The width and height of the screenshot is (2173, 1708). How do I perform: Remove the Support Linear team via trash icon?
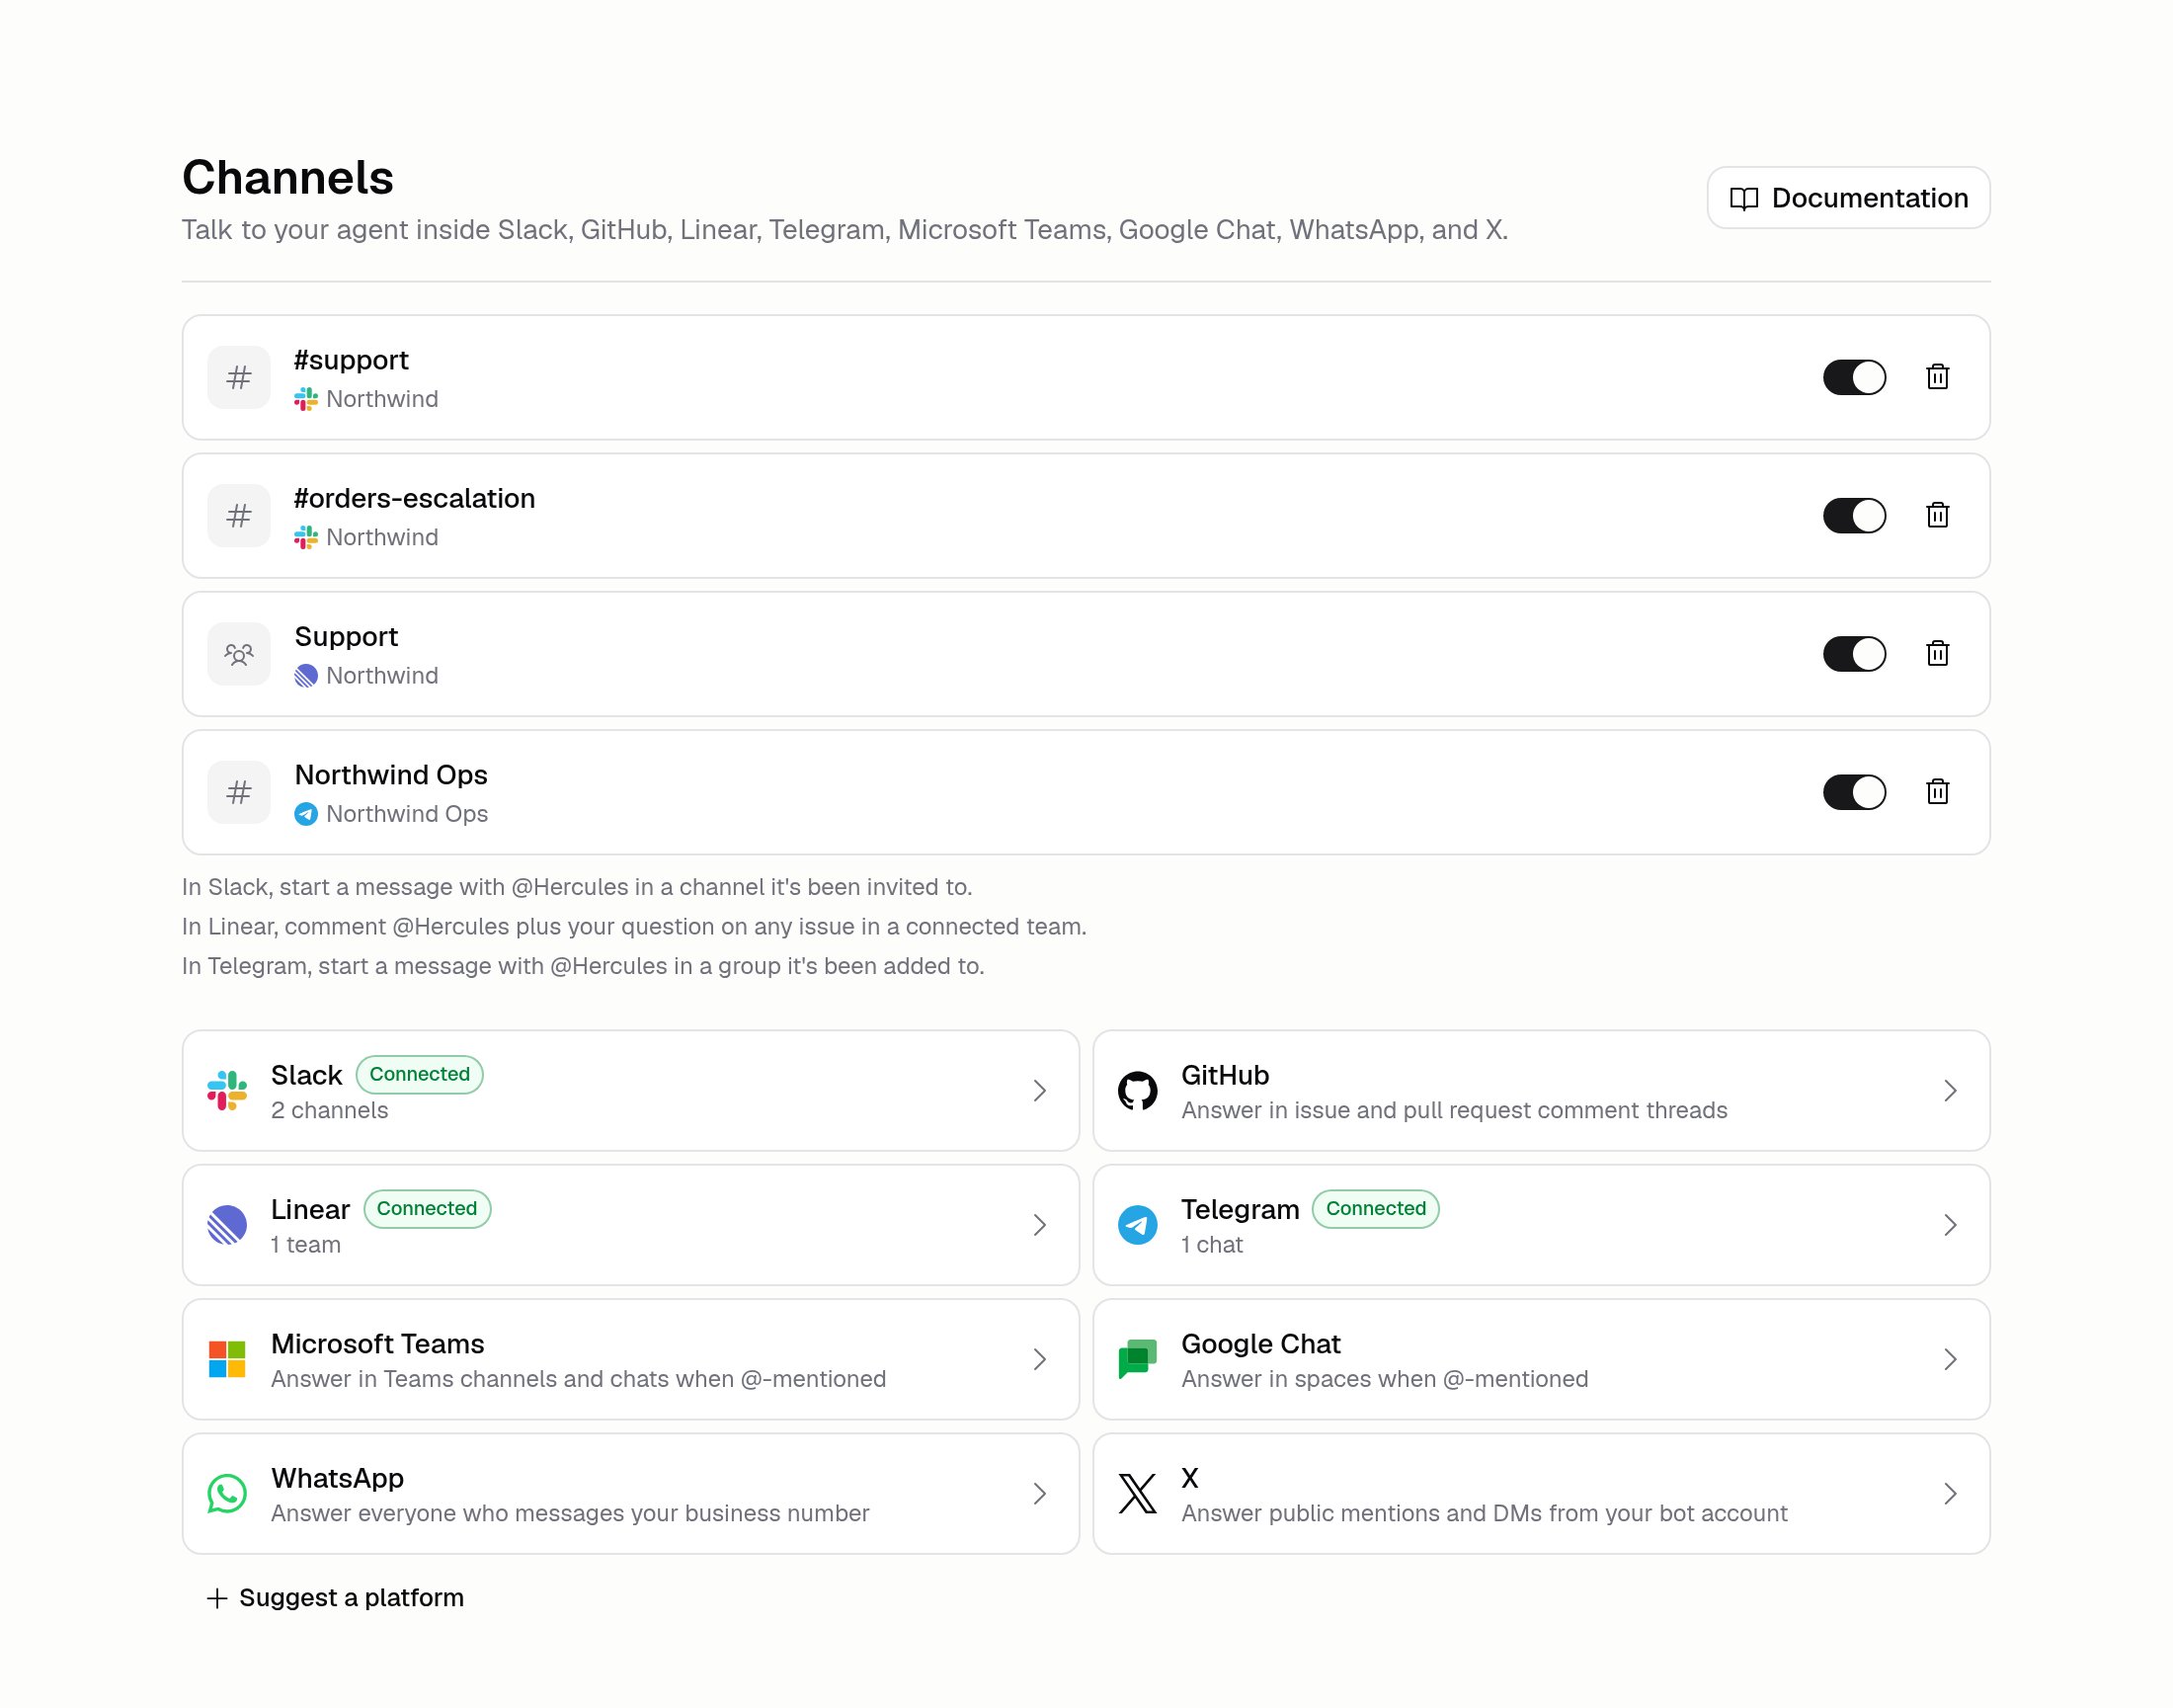pos(1937,653)
